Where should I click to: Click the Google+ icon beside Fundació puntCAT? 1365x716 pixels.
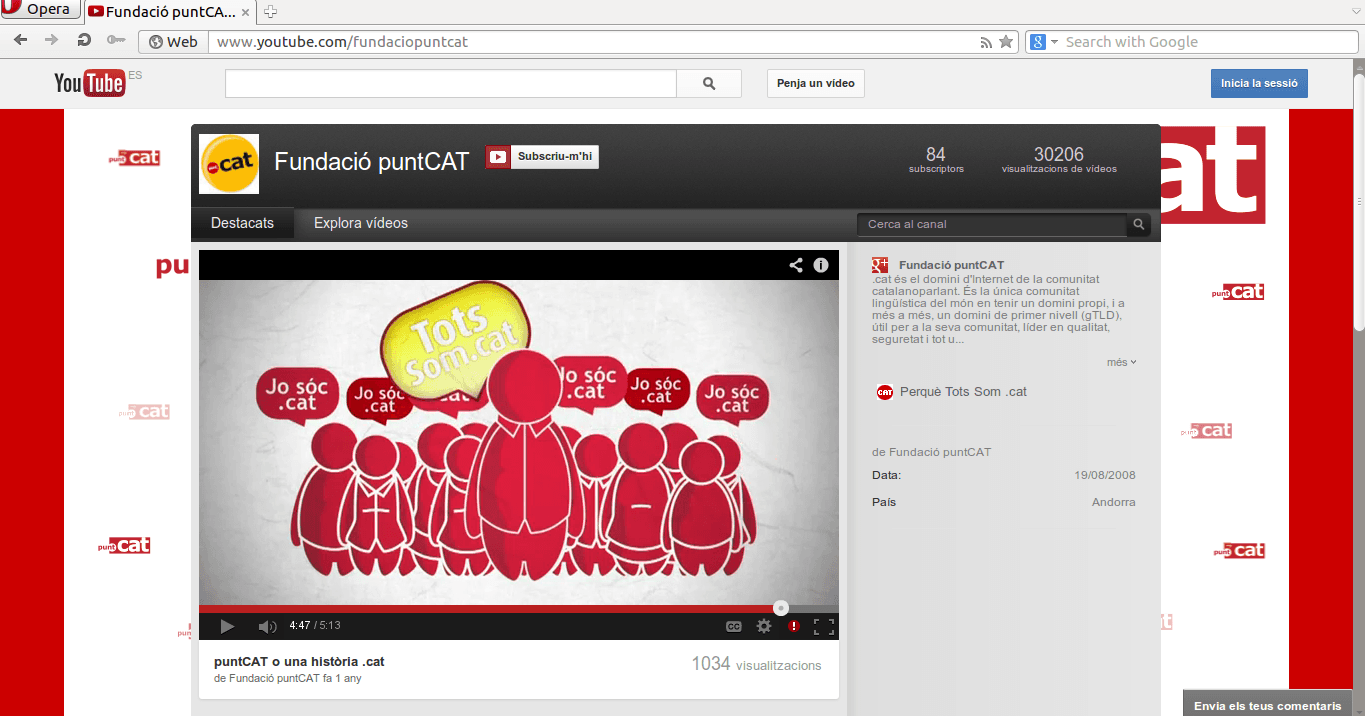[881, 265]
